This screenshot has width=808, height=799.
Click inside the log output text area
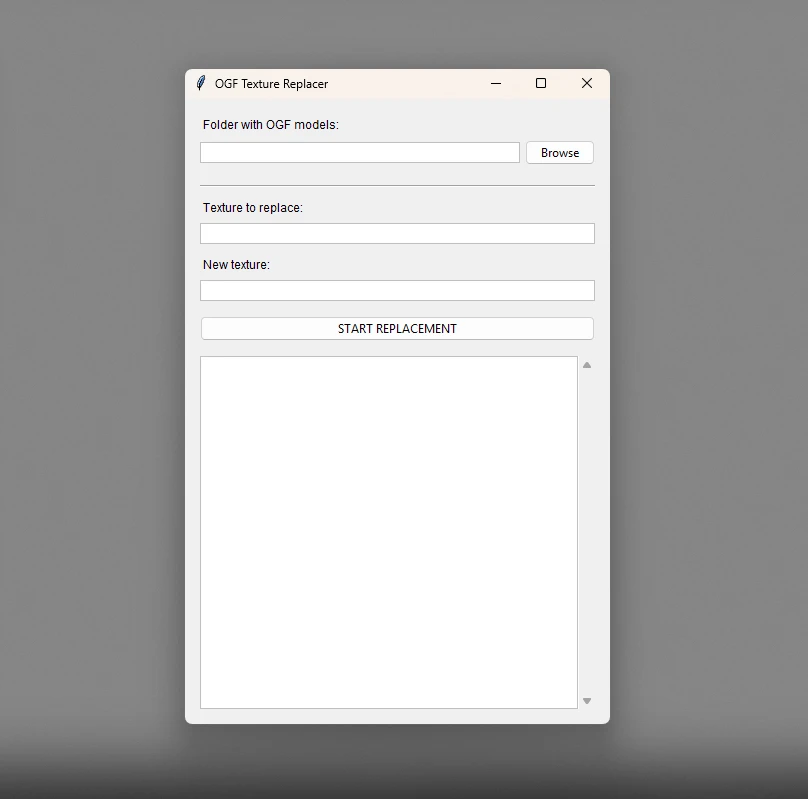389,532
